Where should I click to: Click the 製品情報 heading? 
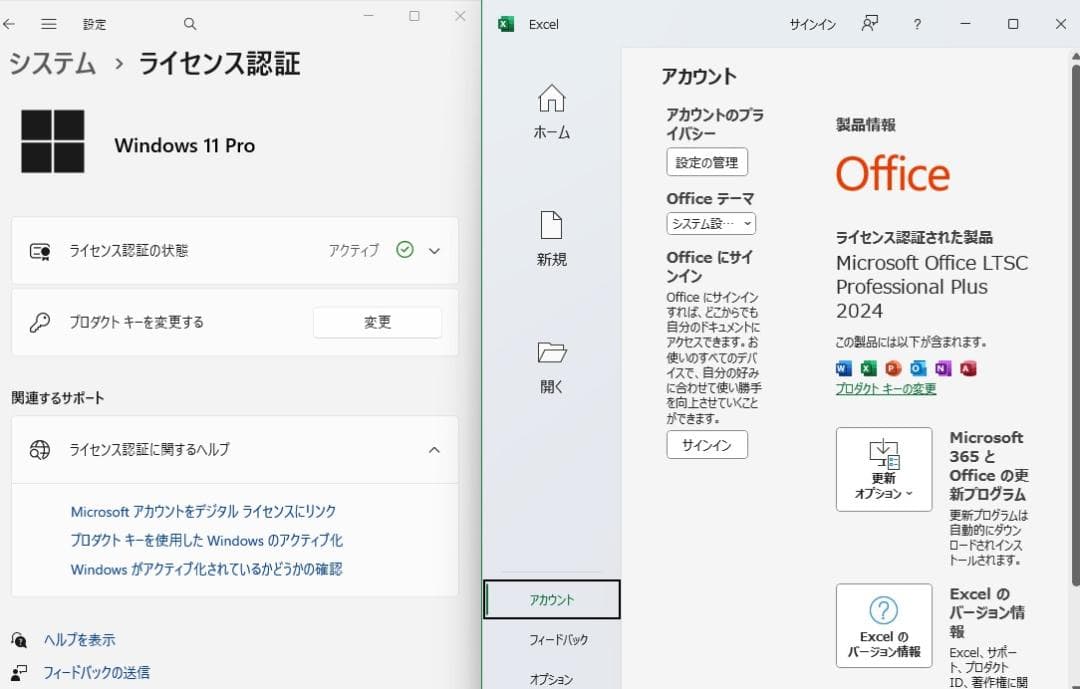[866, 125]
